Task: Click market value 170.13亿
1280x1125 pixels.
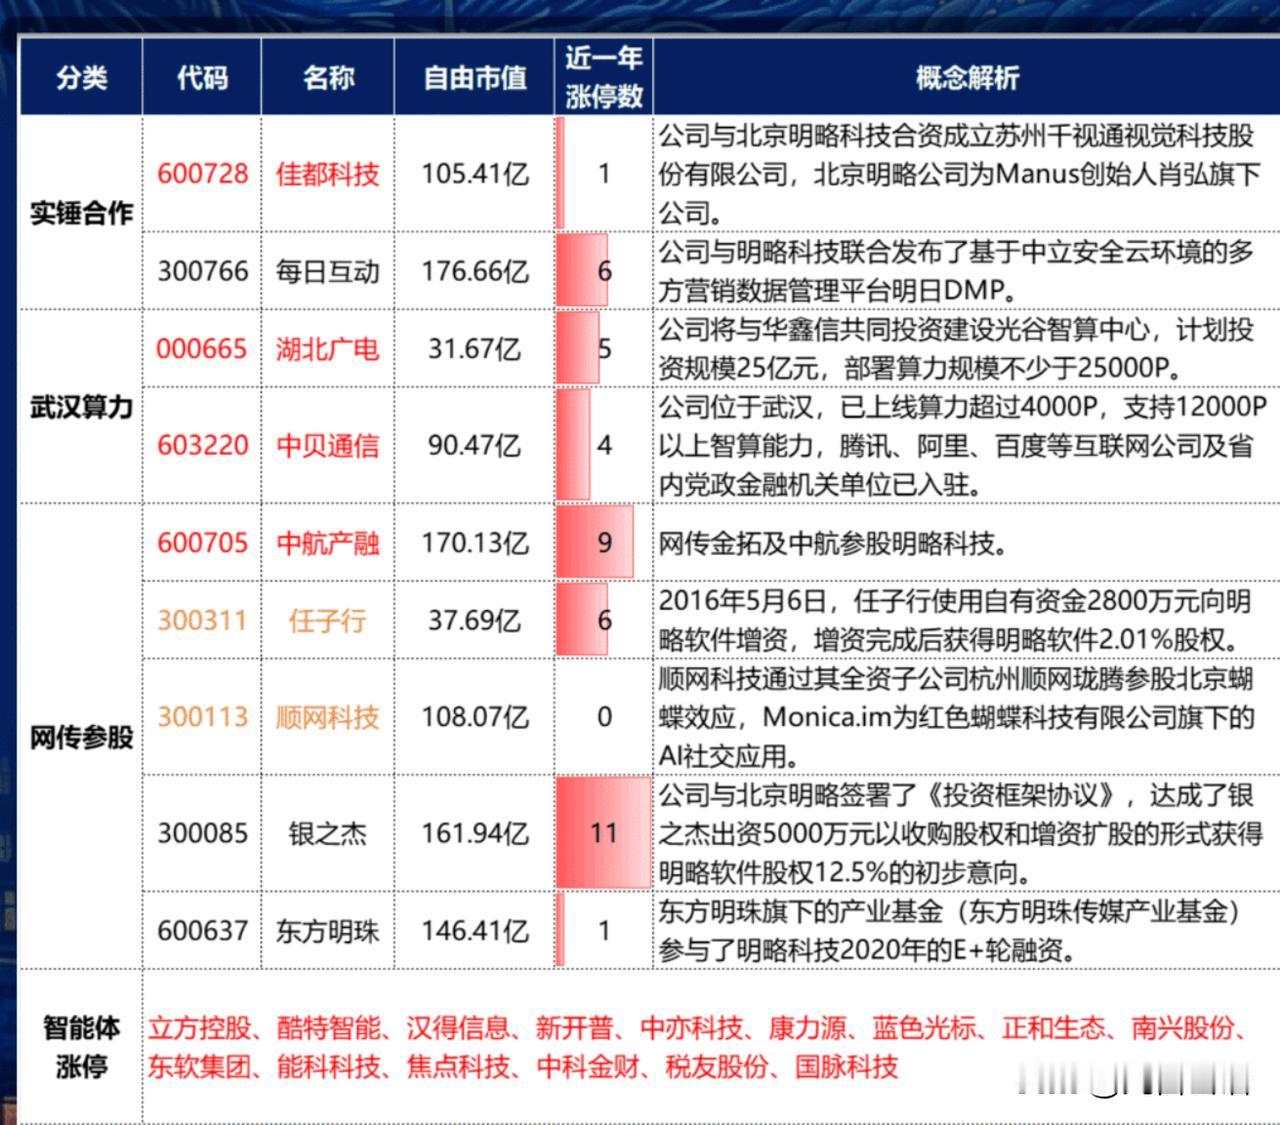Action: coord(475,543)
